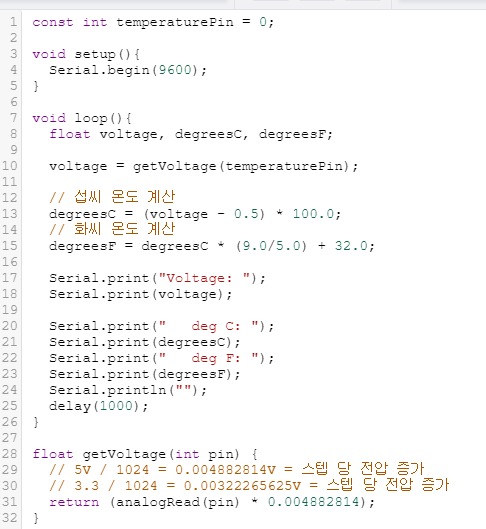Screen dimensions: 486x529
Task: Click the Serial.print line with 'deg F:'
Action: tap(162, 358)
